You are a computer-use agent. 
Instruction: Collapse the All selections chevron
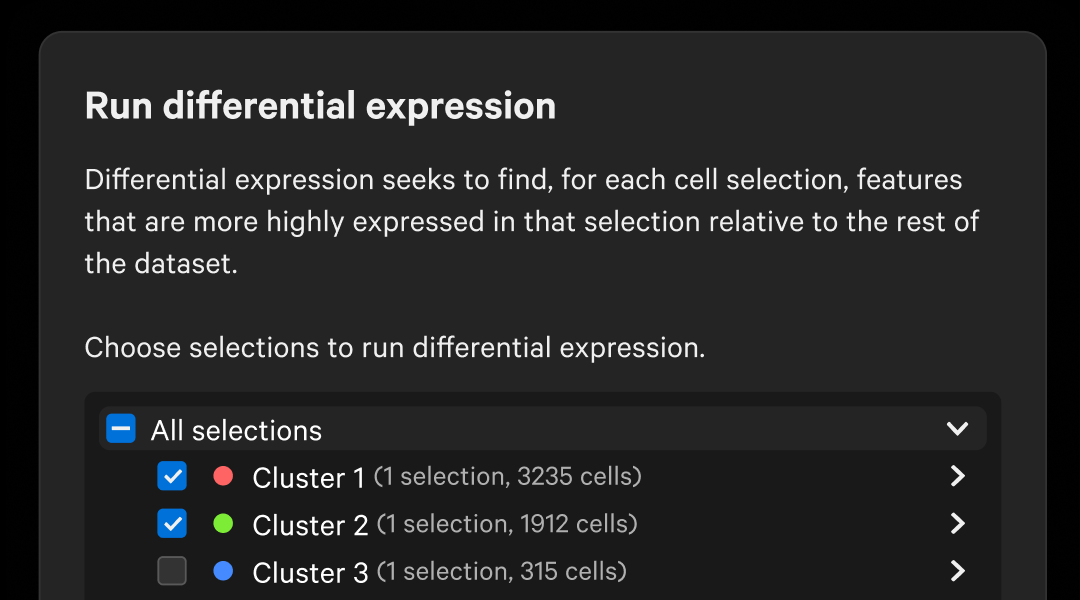(957, 429)
